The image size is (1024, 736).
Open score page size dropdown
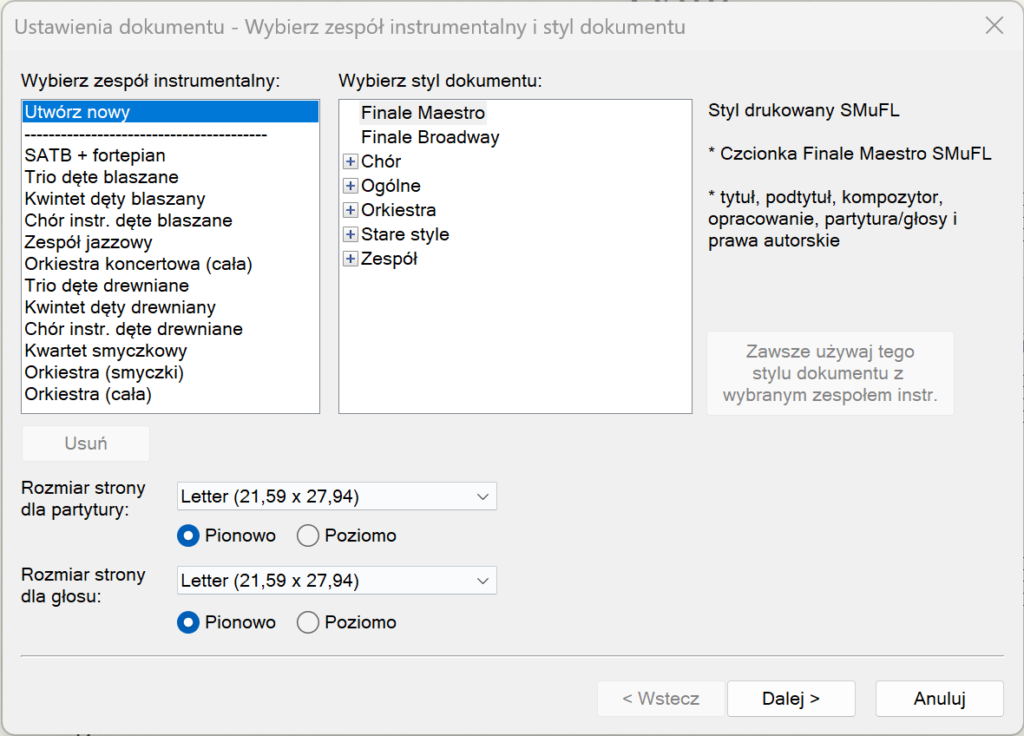[337, 496]
